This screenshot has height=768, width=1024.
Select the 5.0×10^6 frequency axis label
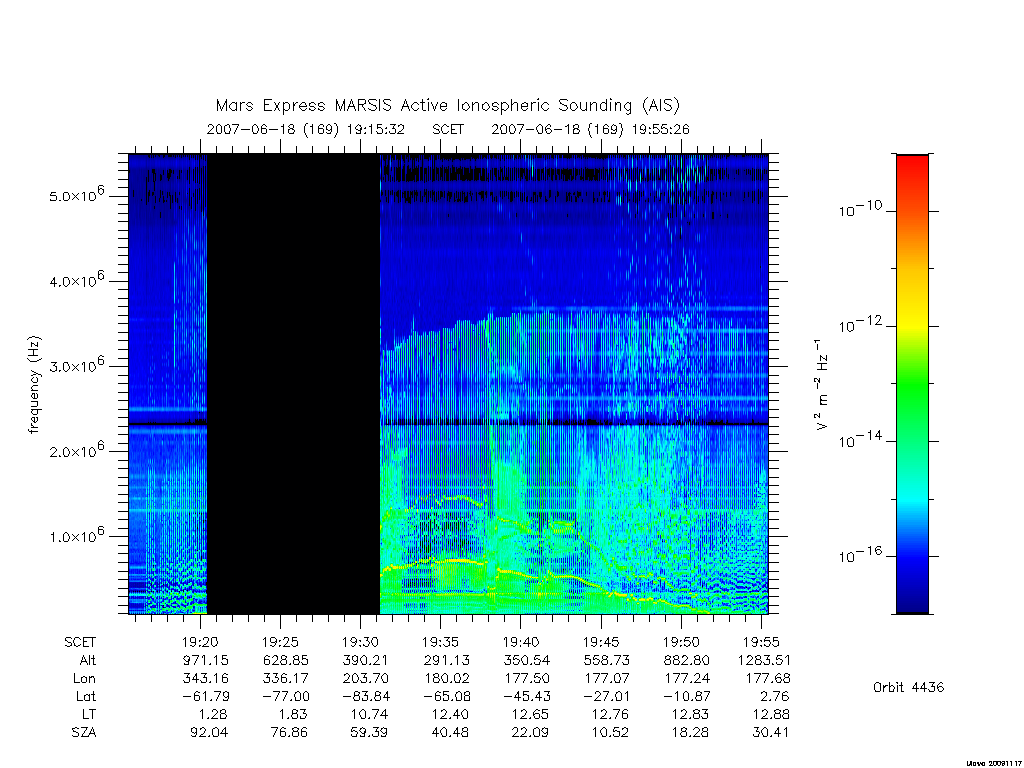tap(77, 194)
